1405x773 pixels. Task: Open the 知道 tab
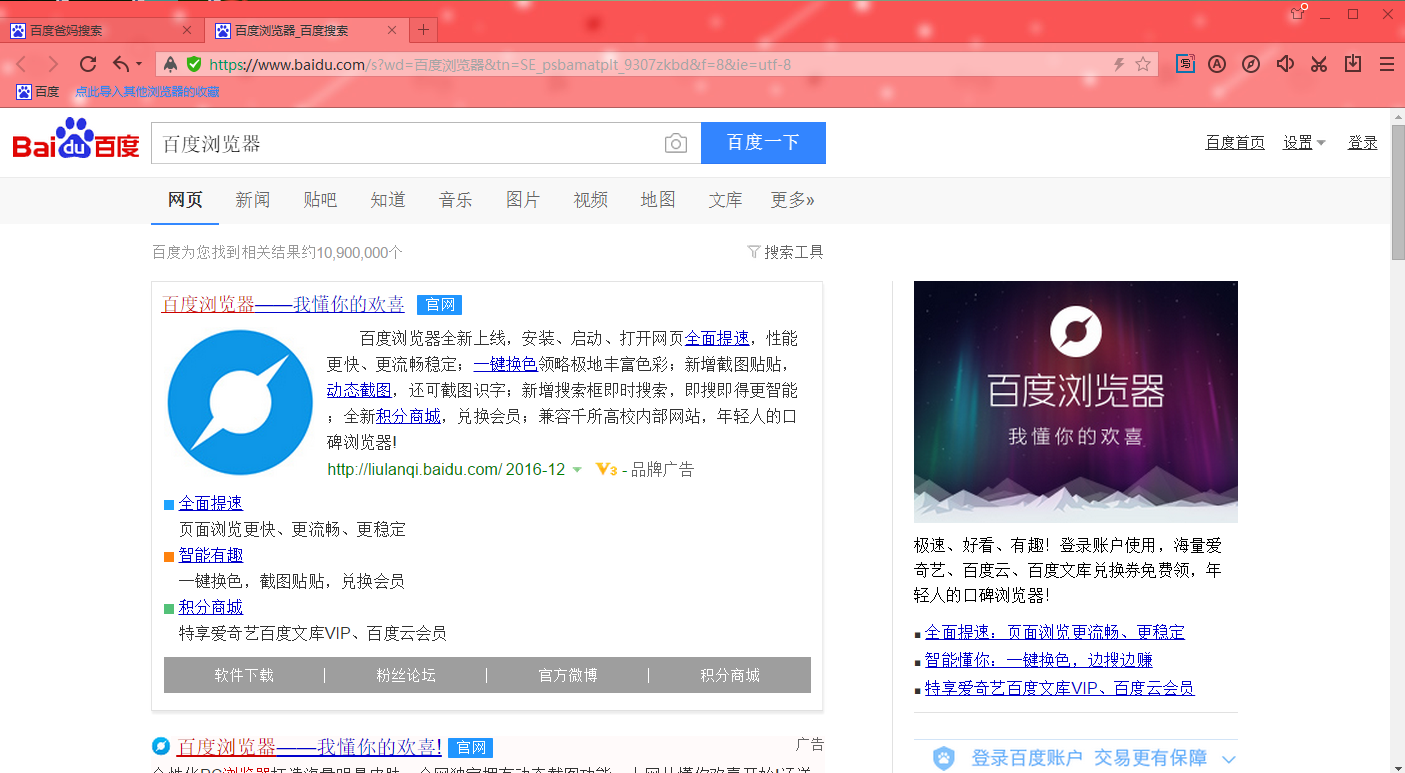click(388, 200)
